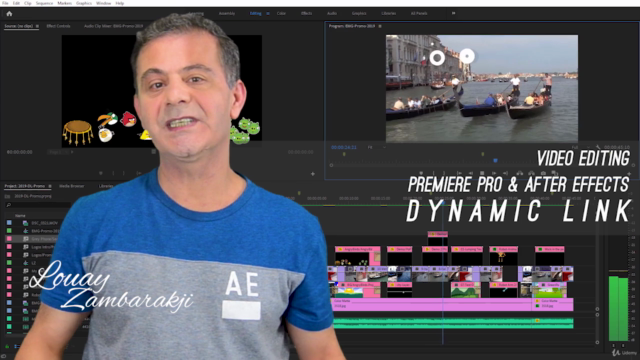Open the Fit zoom level dropdown
This screenshot has width=640, height=360.
(377, 147)
